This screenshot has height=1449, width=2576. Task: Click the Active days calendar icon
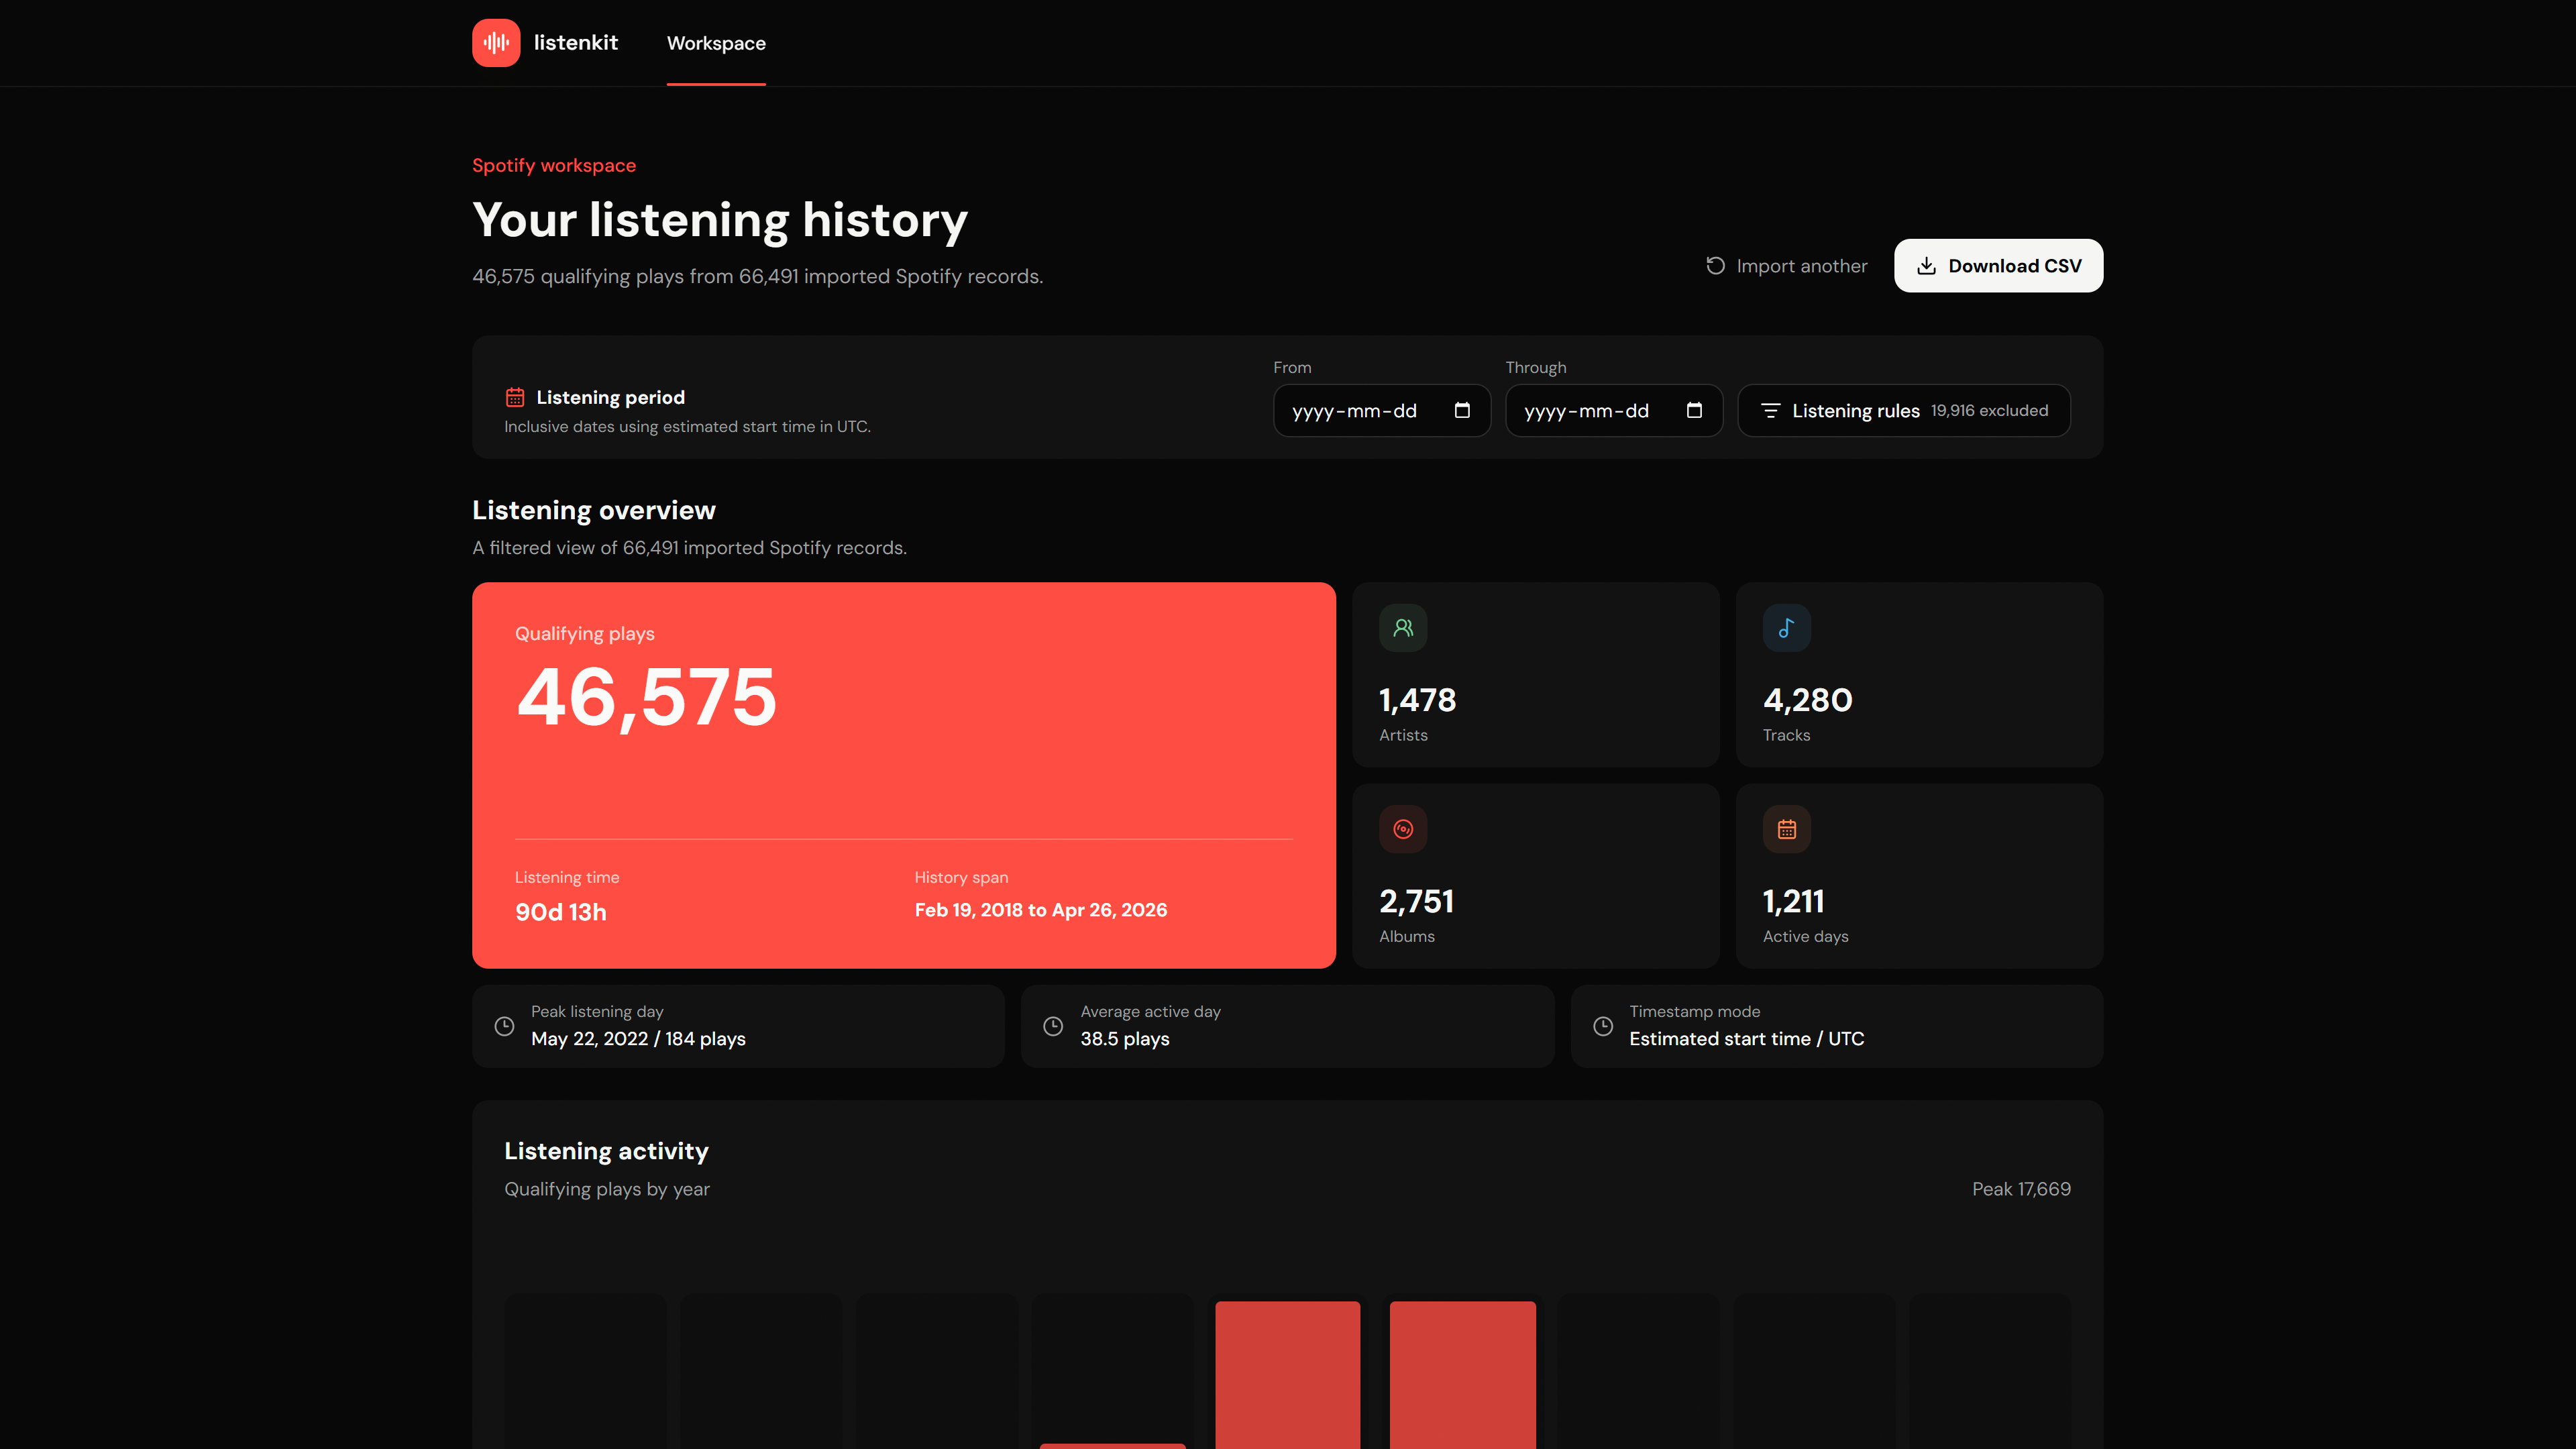(x=1786, y=829)
